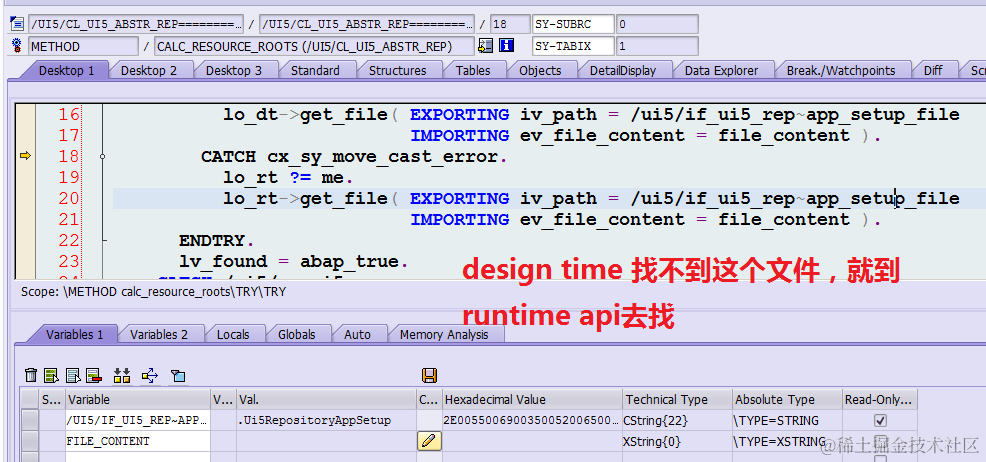Click the FILE_CONTENT variable name cell
Image resolution: width=986 pixels, height=462 pixels.
(138, 441)
